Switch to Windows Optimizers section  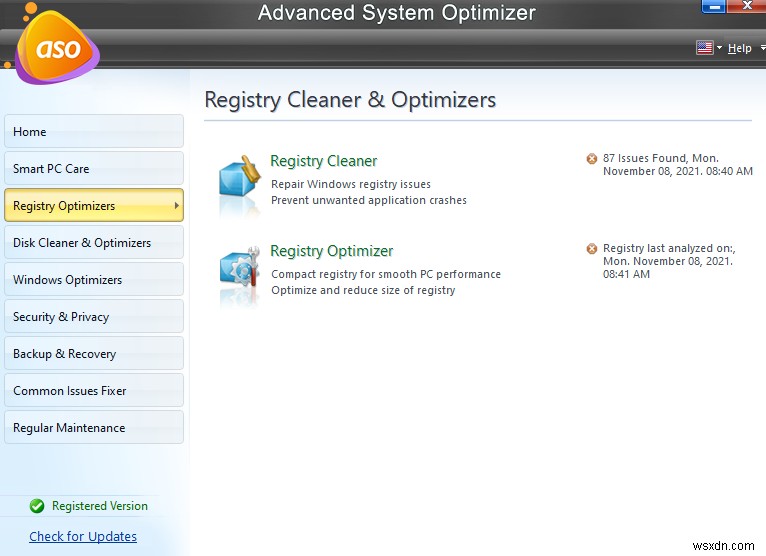[x=94, y=279]
